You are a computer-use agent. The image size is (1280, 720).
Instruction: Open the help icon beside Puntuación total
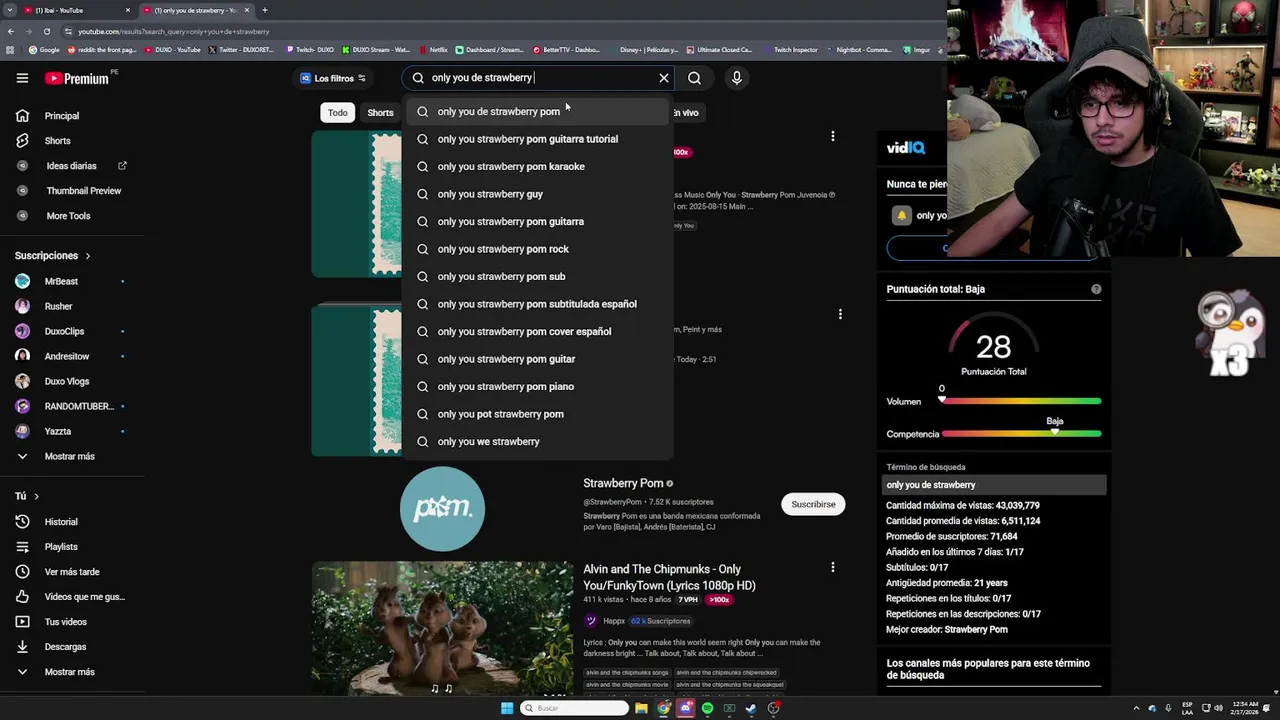click(x=1096, y=290)
